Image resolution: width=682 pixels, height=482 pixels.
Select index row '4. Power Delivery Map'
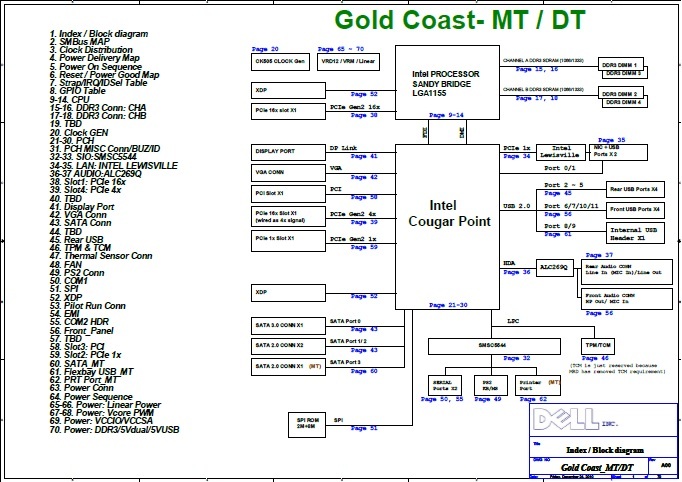(94, 58)
